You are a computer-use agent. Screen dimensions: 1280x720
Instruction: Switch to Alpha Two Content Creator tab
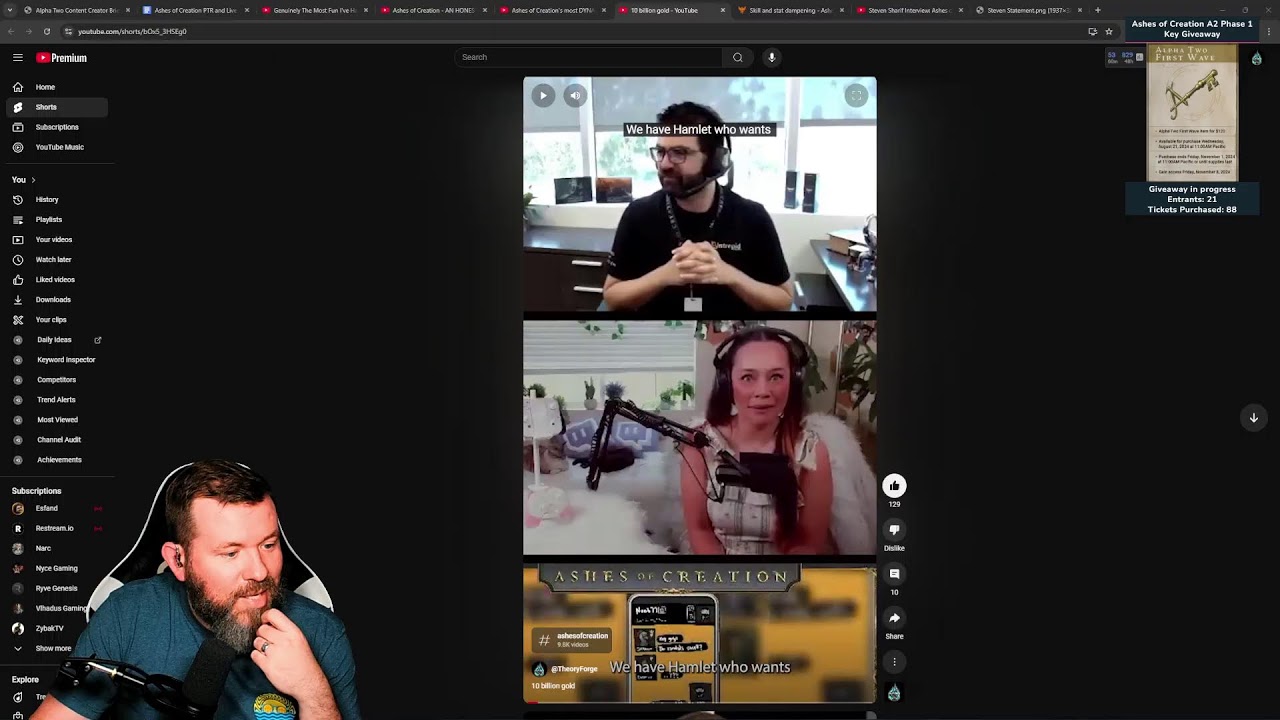(76, 10)
